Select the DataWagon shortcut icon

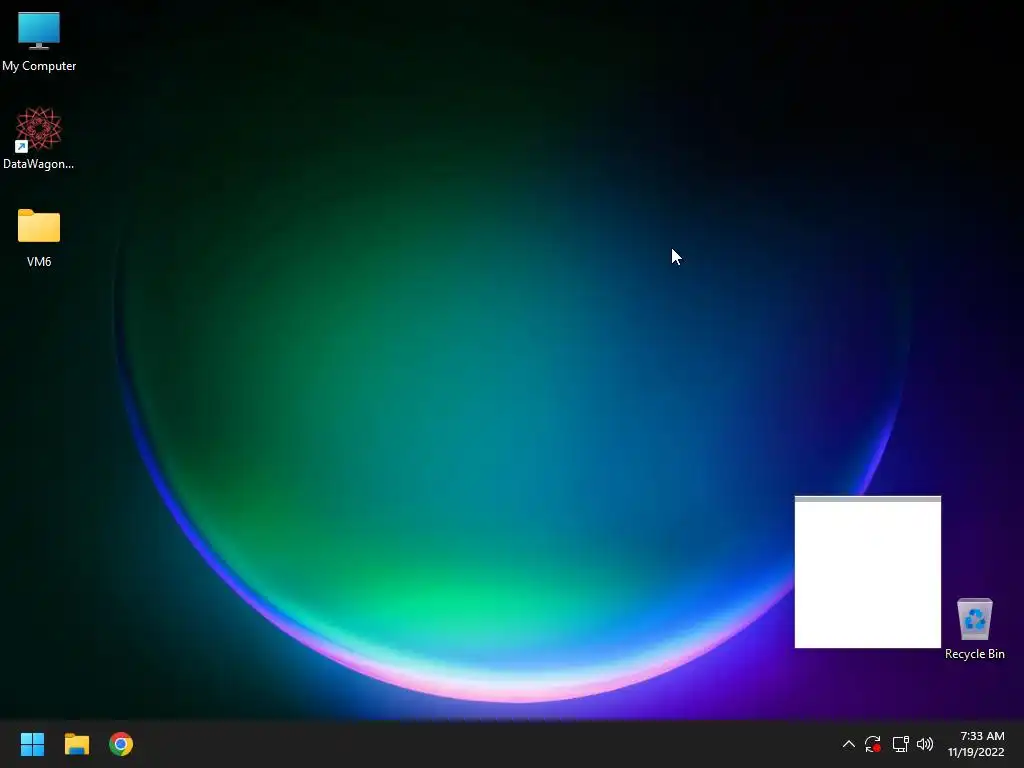[x=39, y=129]
